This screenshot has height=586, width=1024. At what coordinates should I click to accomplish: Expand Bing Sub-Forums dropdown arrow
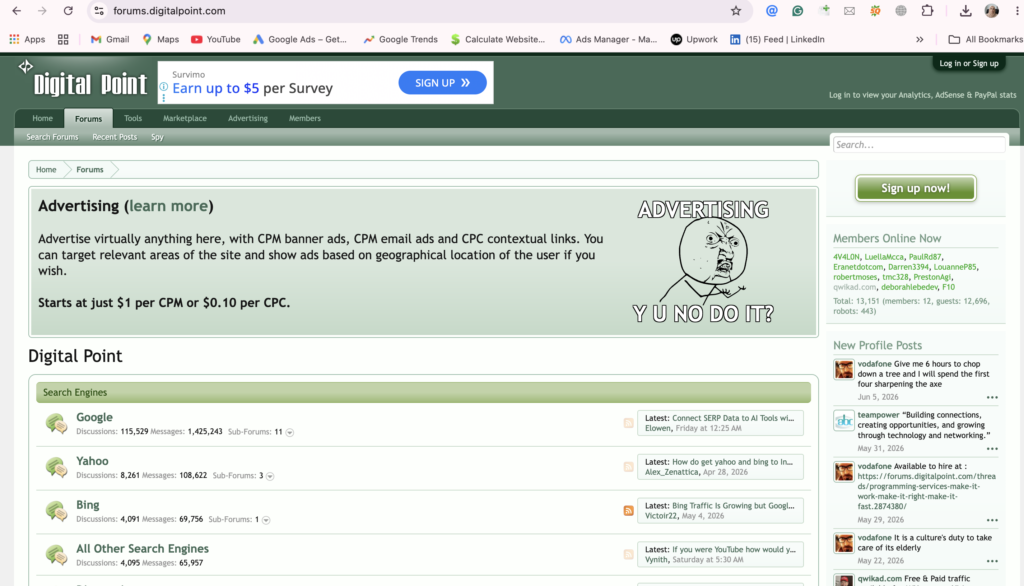(x=266, y=520)
